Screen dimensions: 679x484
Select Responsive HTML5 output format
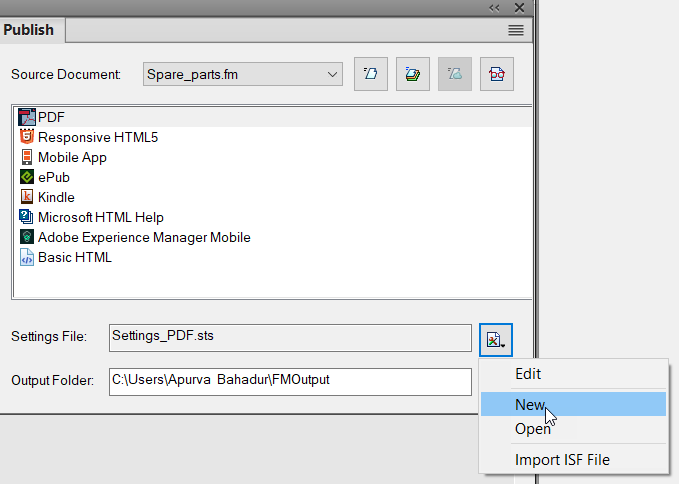tap(98, 137)
